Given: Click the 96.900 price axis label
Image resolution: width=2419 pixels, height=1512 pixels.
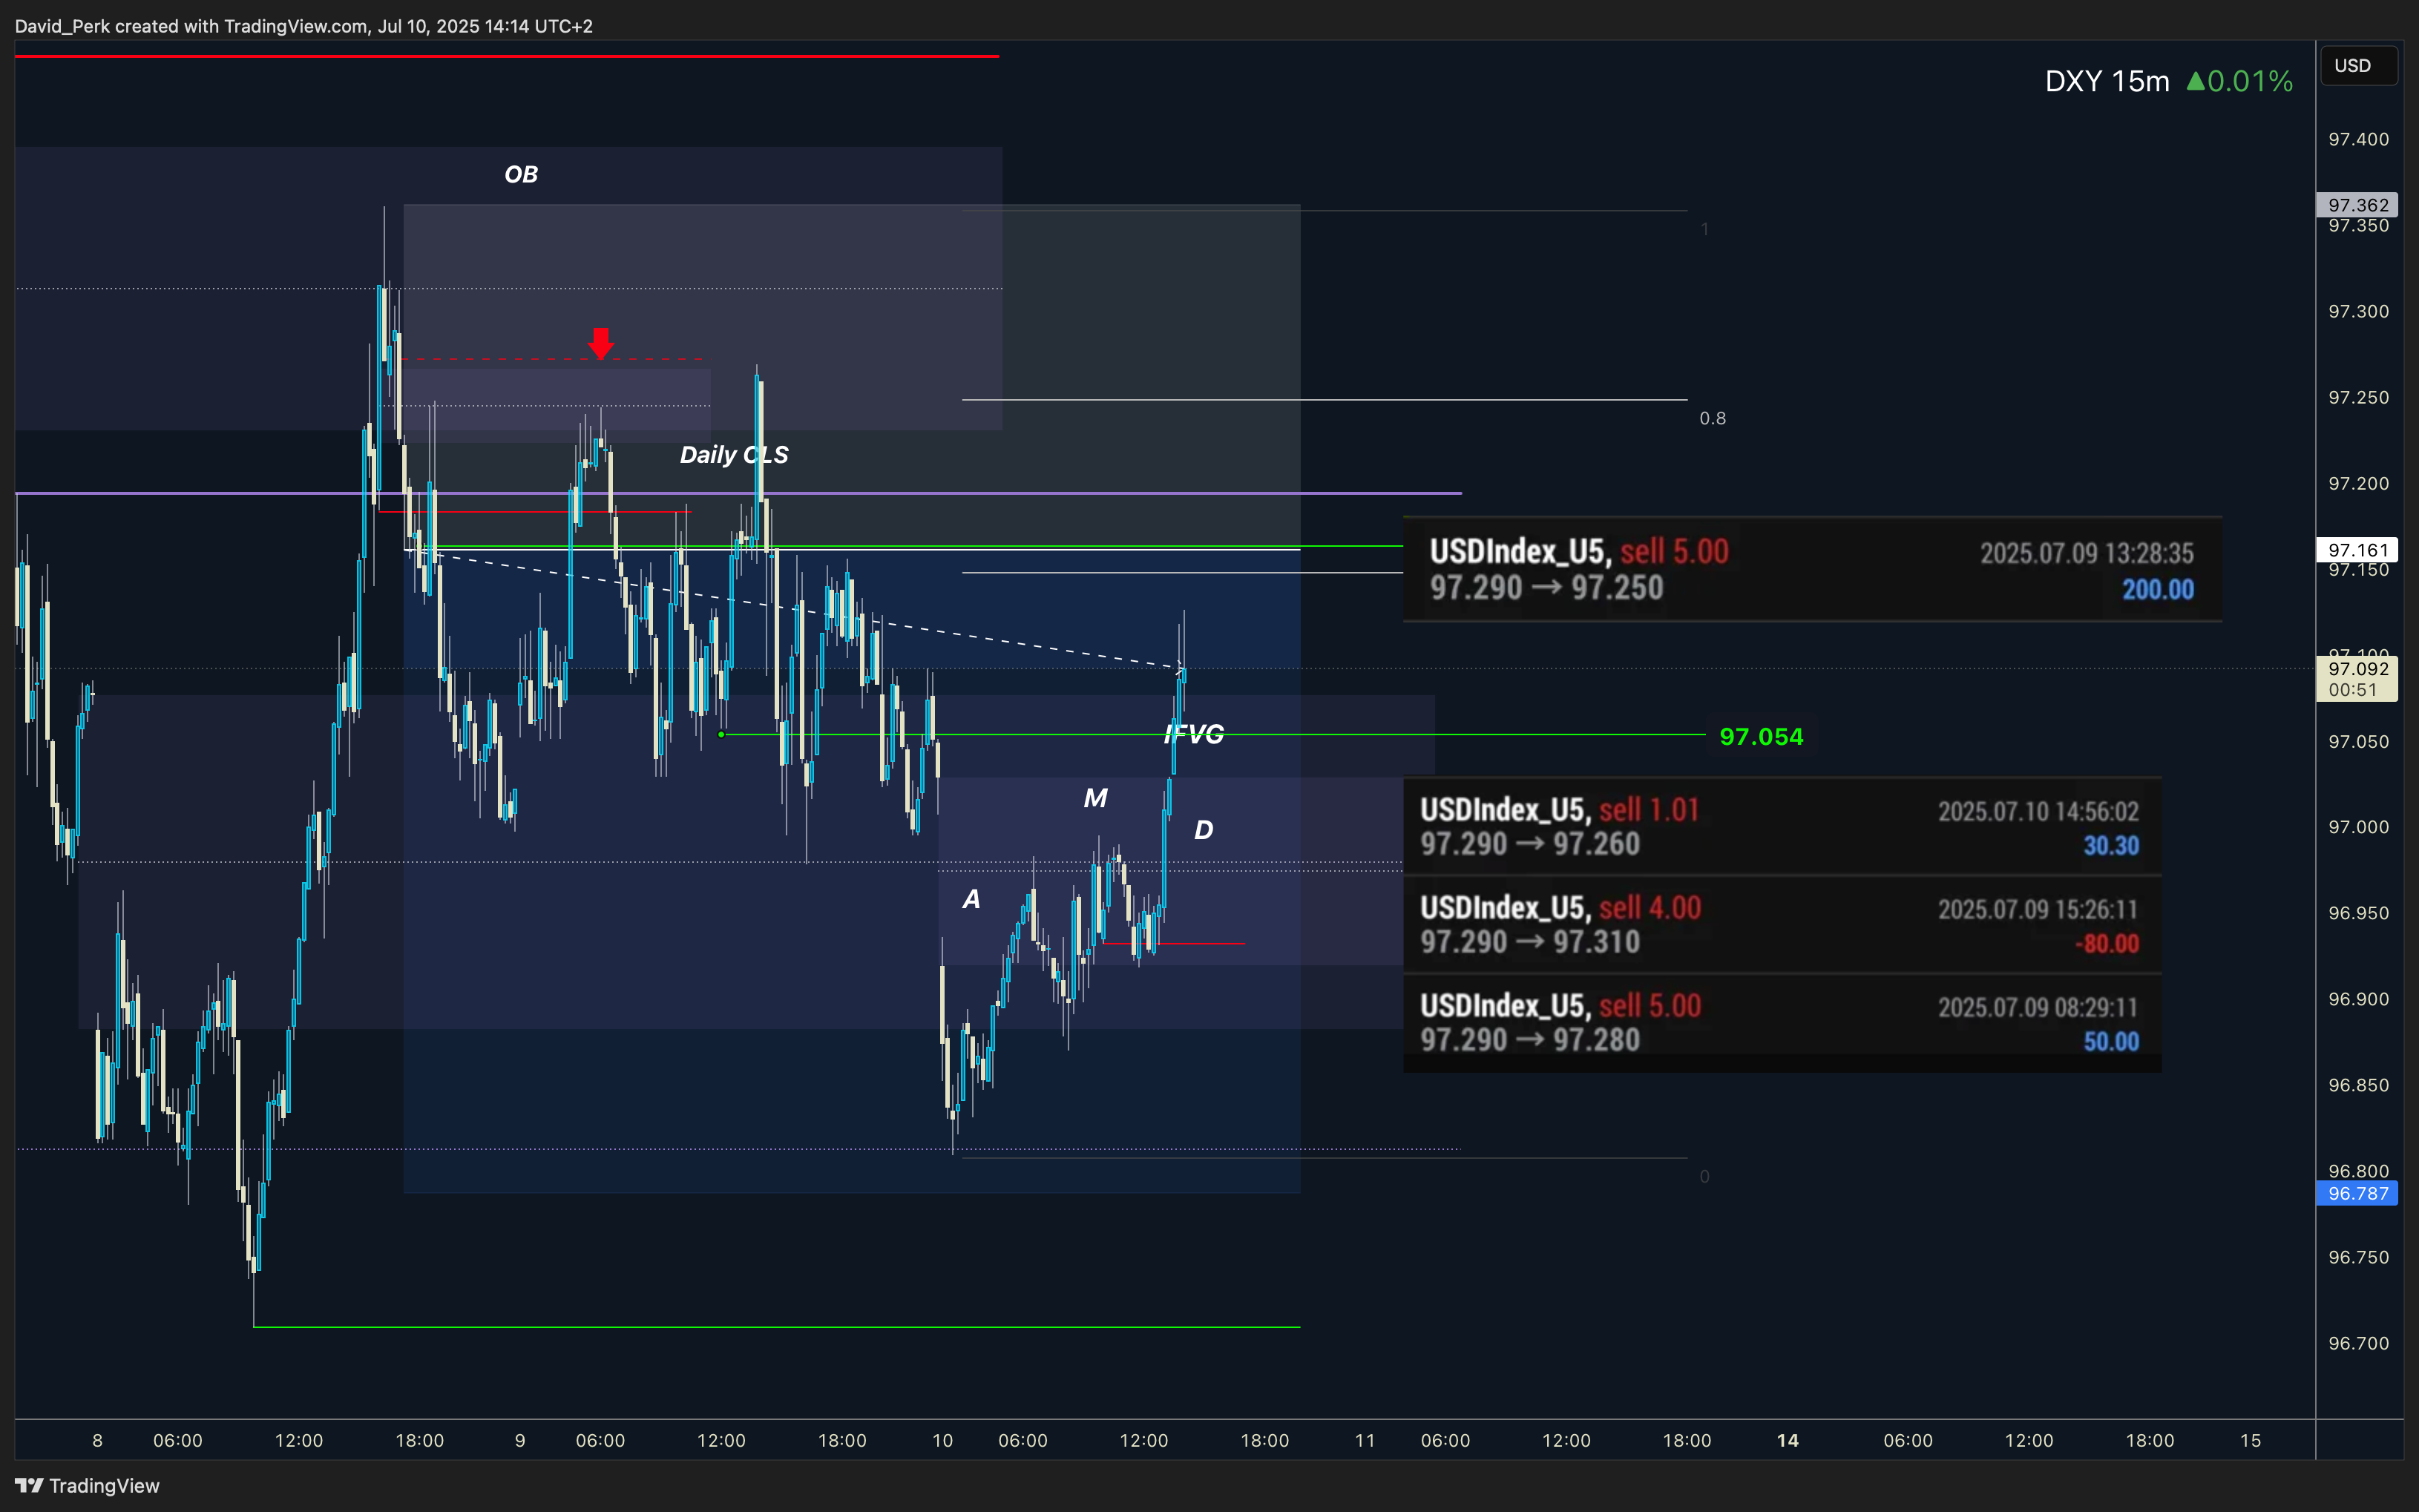Looking at the screenshot, I should [2358, 999].
